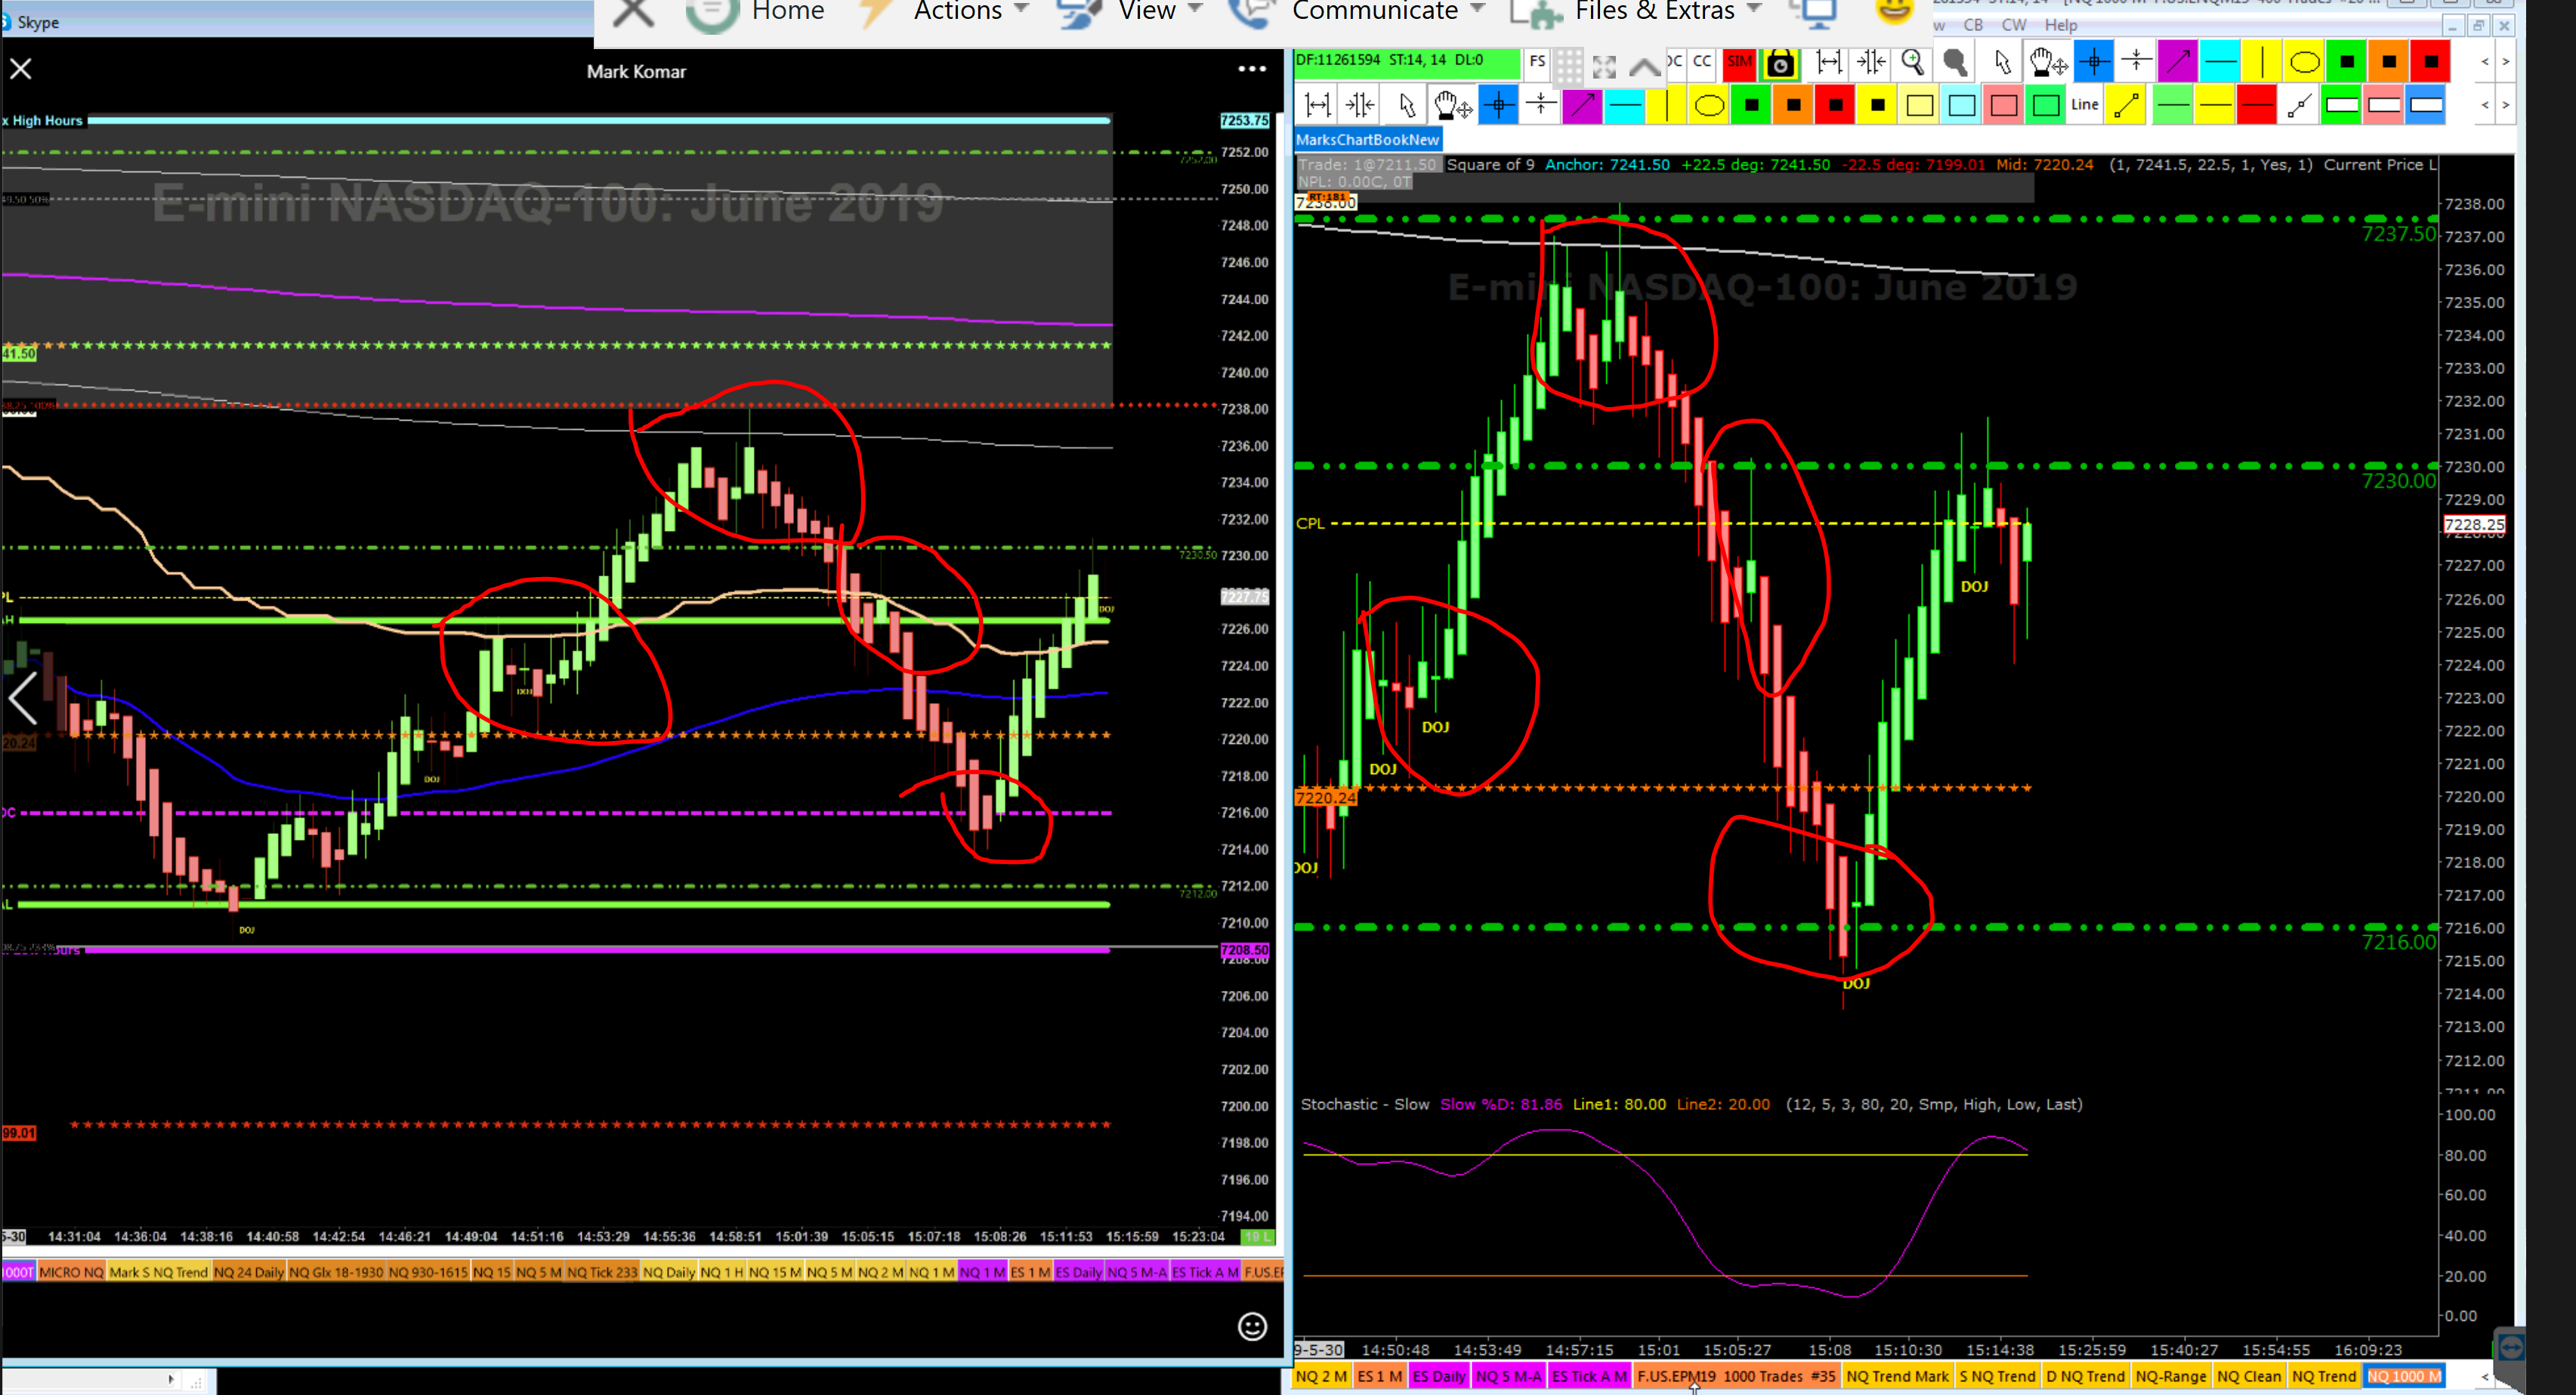The width and height of the screenshot is (2576, 1395).
Task: Open the ES Daily chart tab
Action: pos(1438,1376)
